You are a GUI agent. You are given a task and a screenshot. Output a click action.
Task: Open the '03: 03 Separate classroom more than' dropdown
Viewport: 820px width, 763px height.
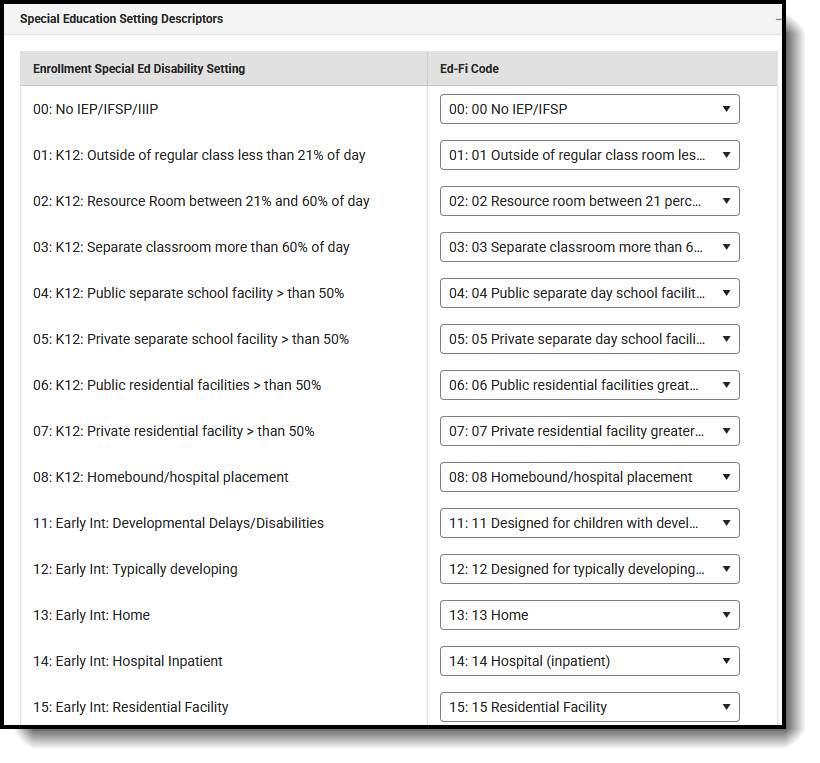(589, 247)
